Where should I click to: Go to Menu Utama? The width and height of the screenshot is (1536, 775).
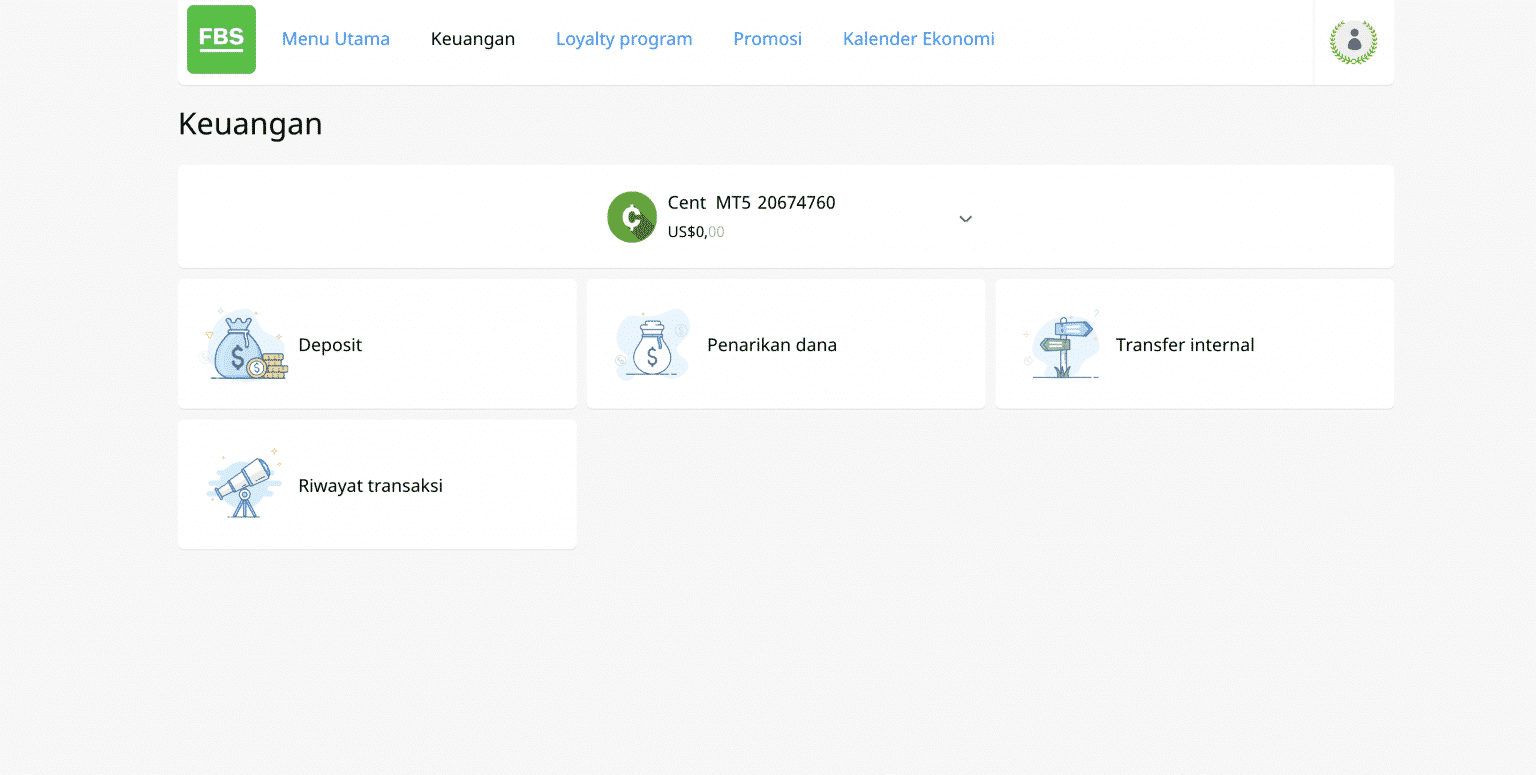[336, 39]
